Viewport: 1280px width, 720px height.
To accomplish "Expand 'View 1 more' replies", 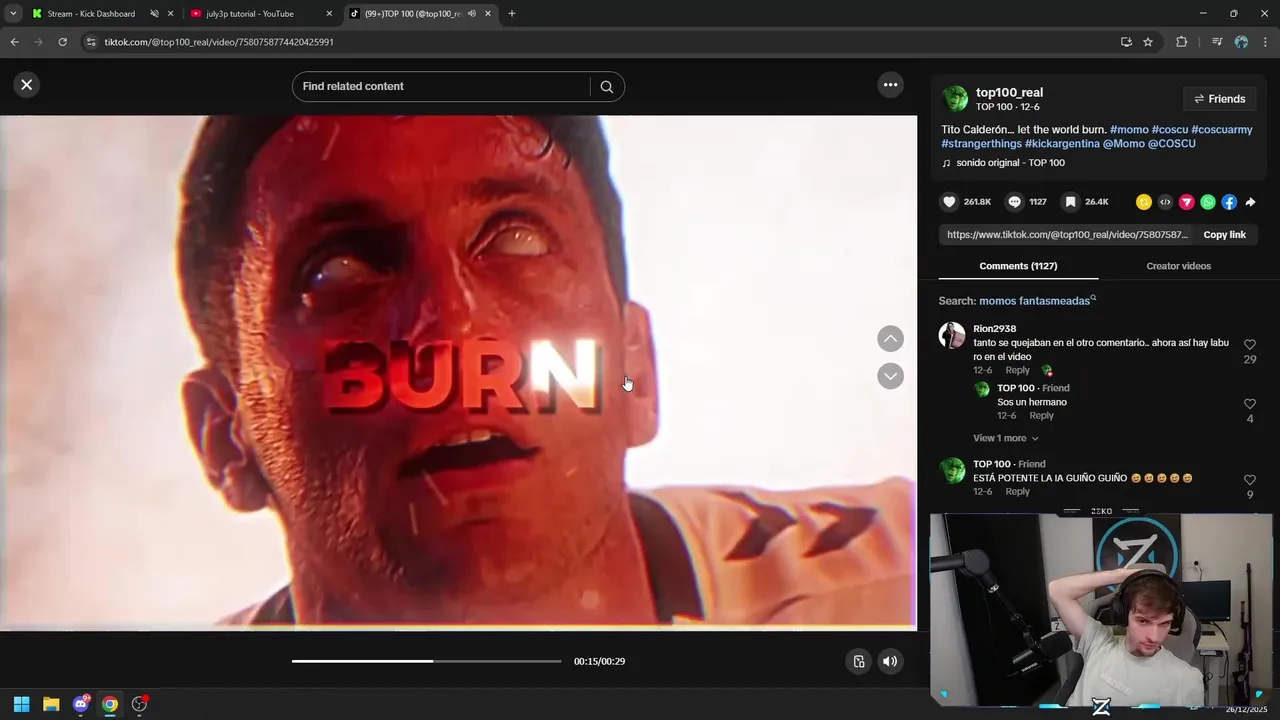I will pos(1006,438).
